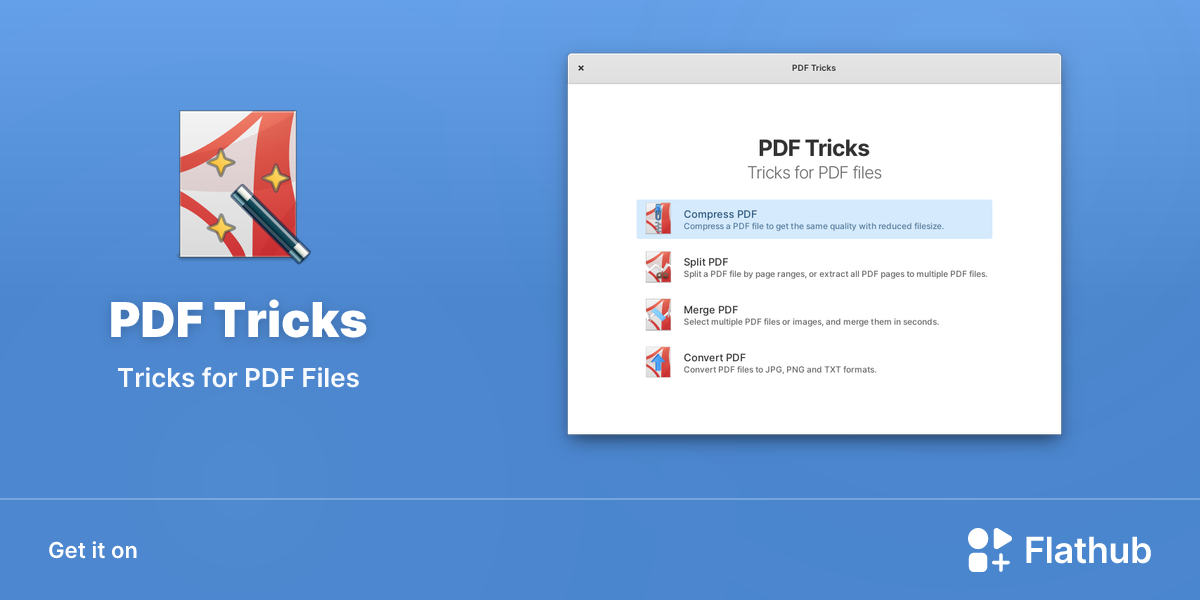
Task: Click 'Select multiple PDF files or images' description
Action: click(x=811, y=322)
